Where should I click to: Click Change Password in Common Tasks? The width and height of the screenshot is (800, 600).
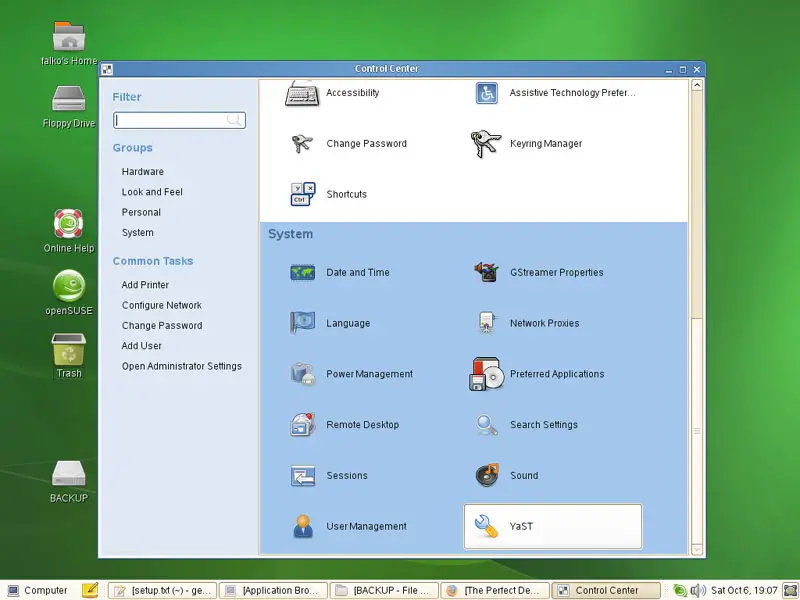162,326
